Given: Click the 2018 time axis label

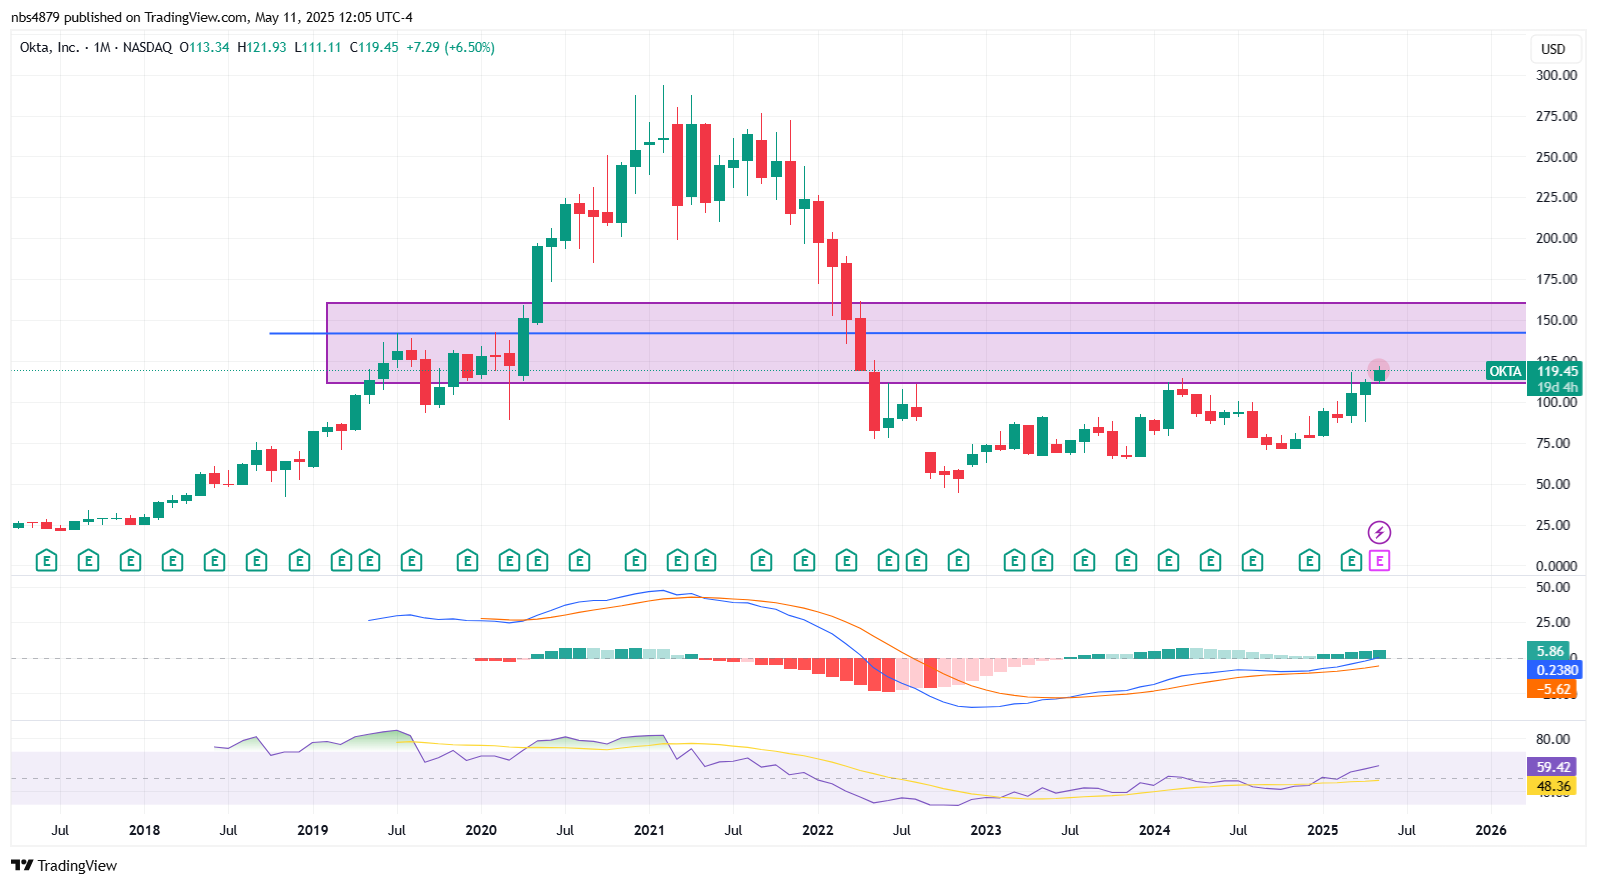Looking at the screenshot, I should pos(144,830).
